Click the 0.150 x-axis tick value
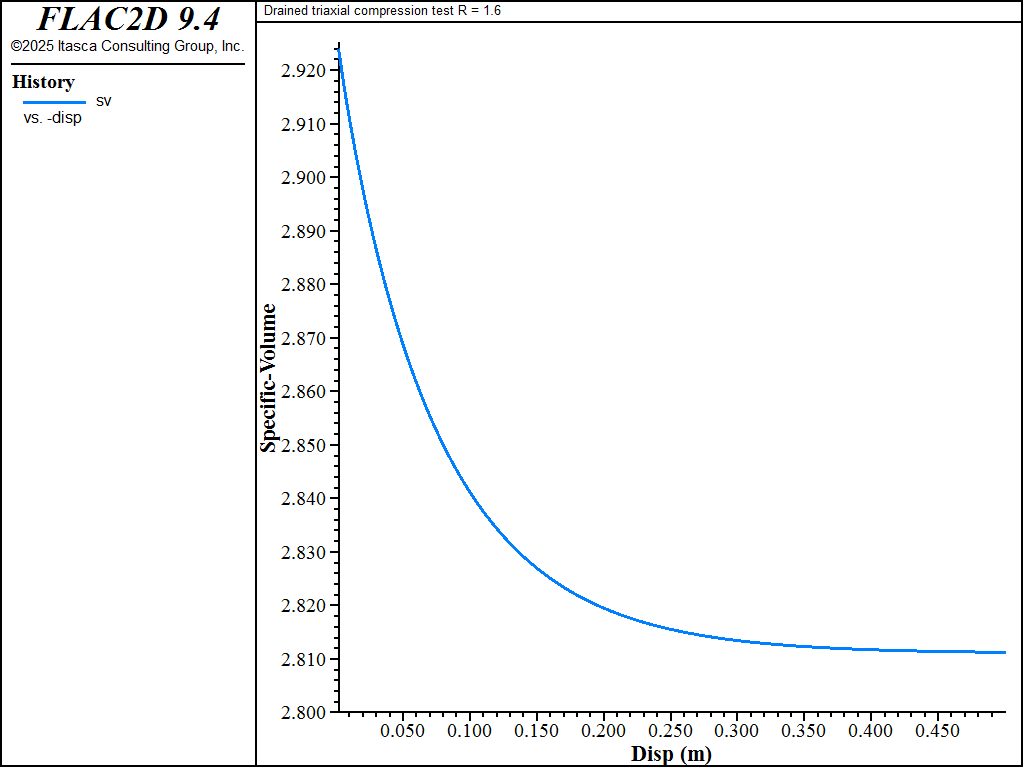Screen dimensions: 1024x768 pos(537,730)
